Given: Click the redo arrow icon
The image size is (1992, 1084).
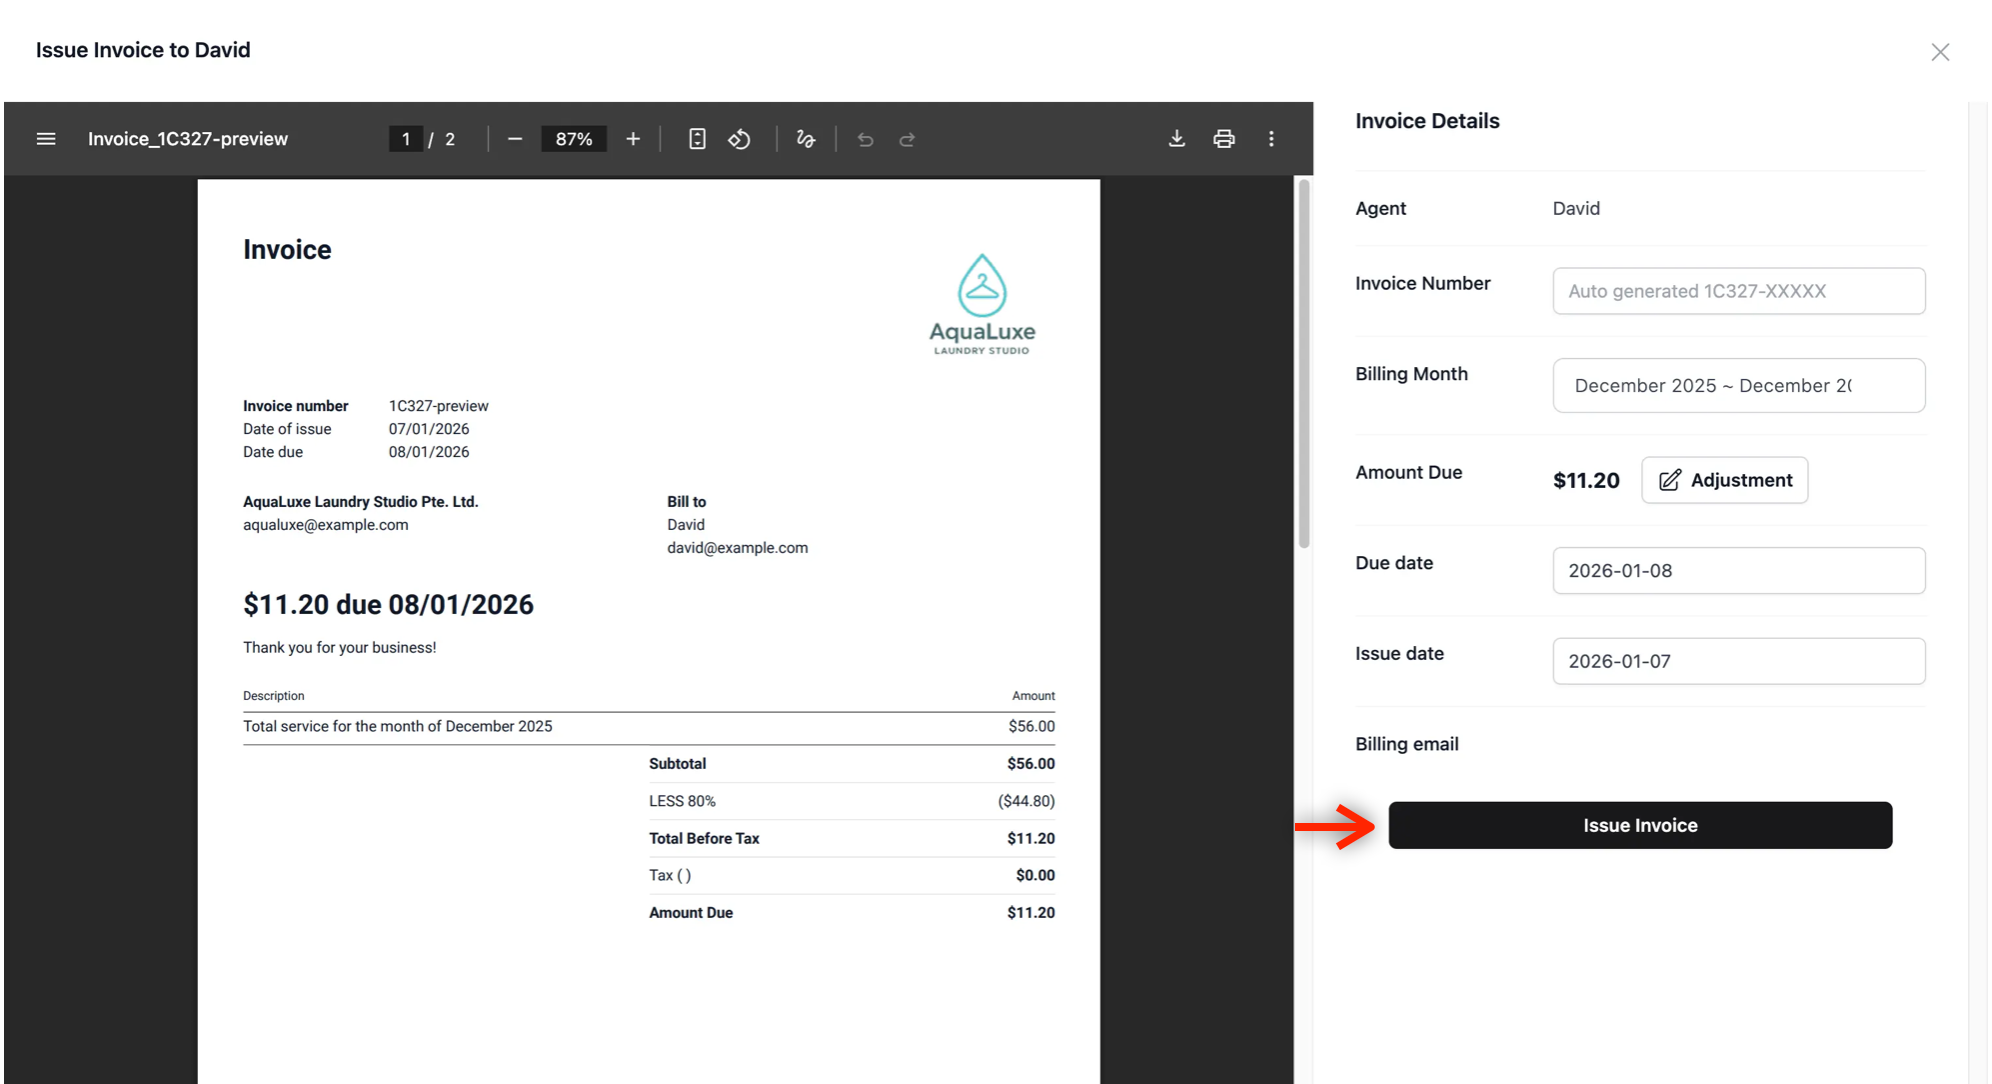Looking at the screenshot, I should point(907,139).
